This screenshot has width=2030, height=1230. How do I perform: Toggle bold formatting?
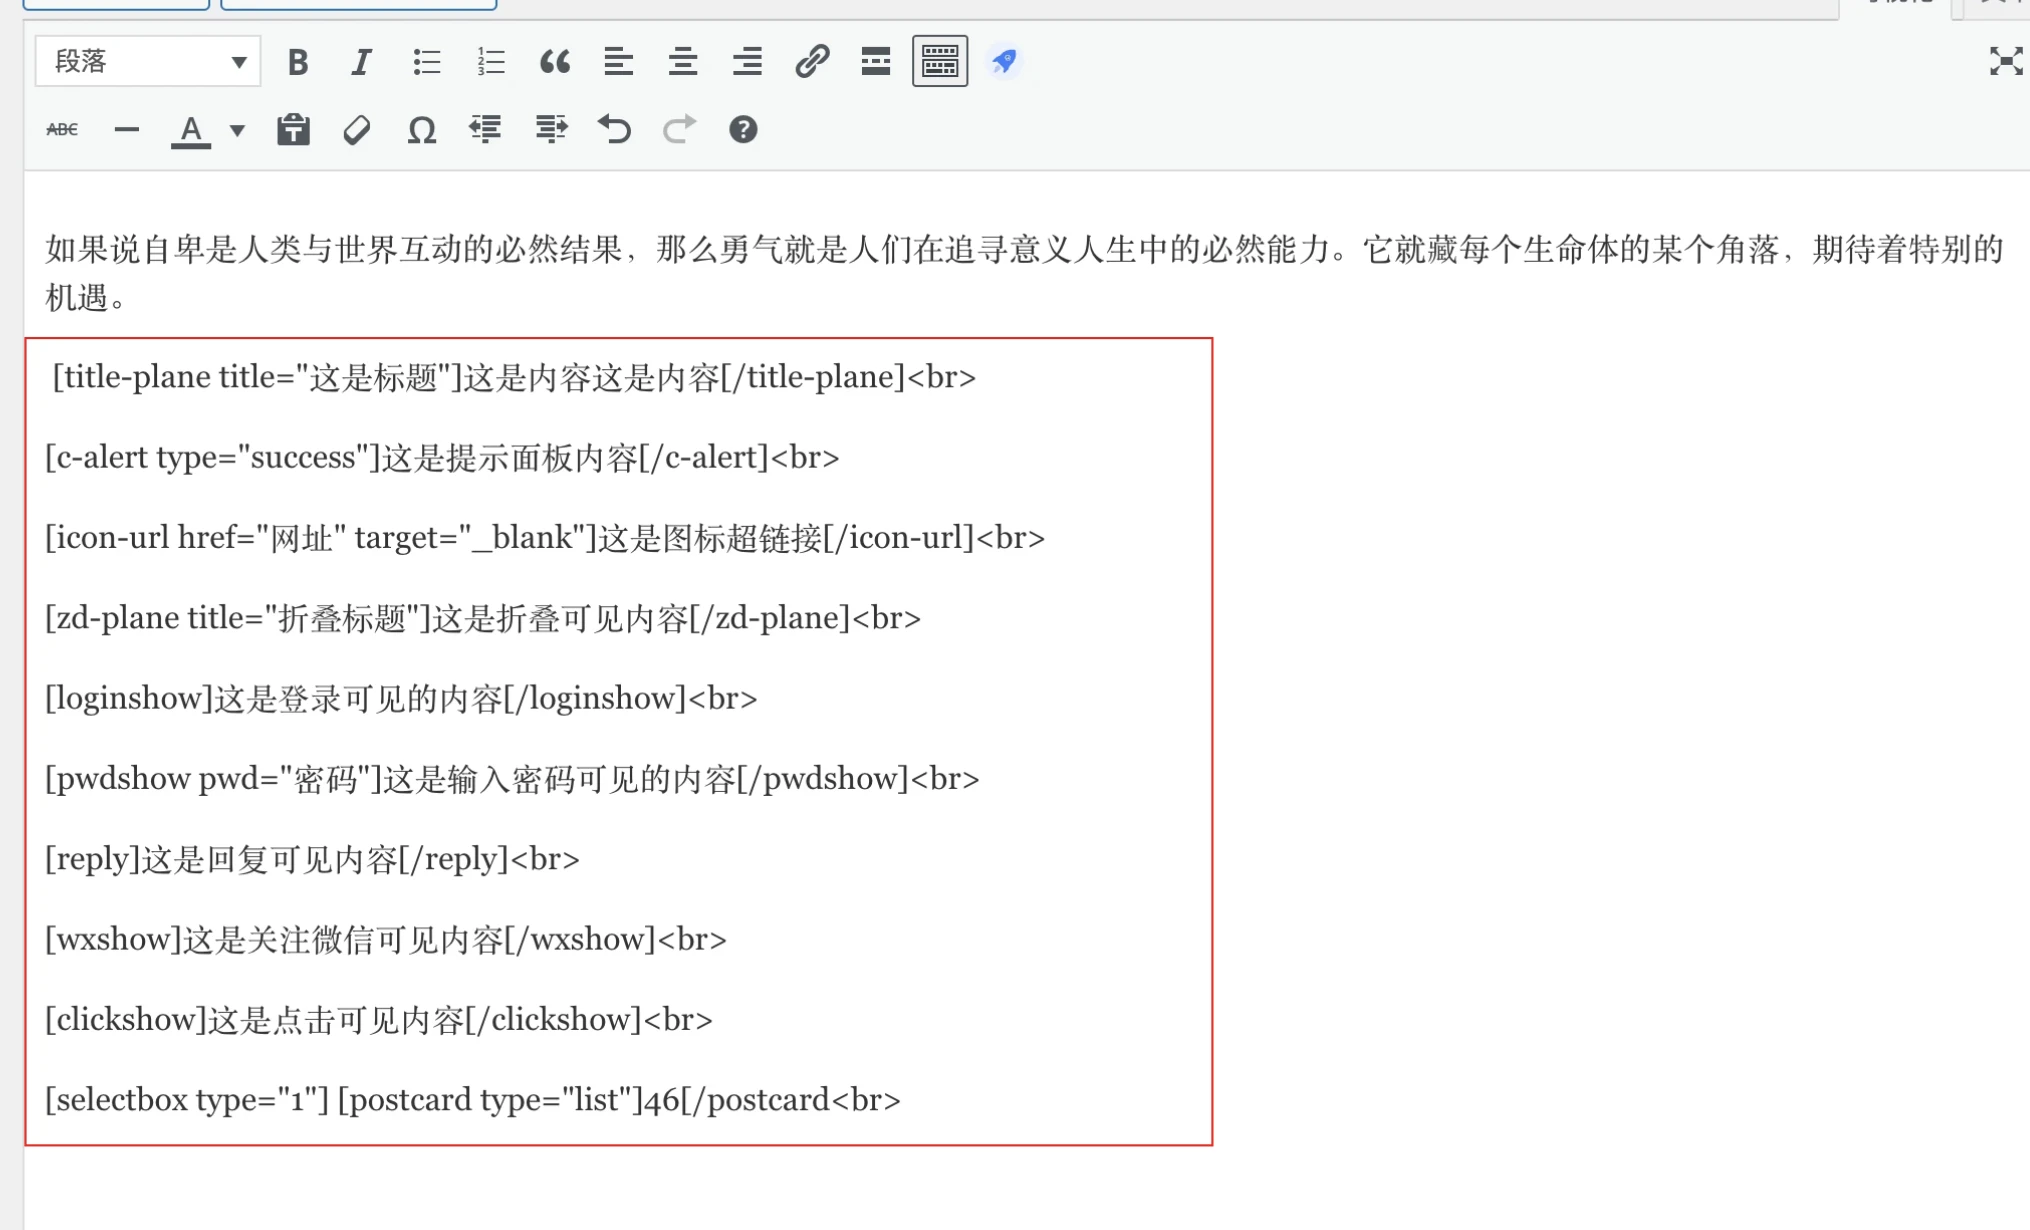(297, 62)
